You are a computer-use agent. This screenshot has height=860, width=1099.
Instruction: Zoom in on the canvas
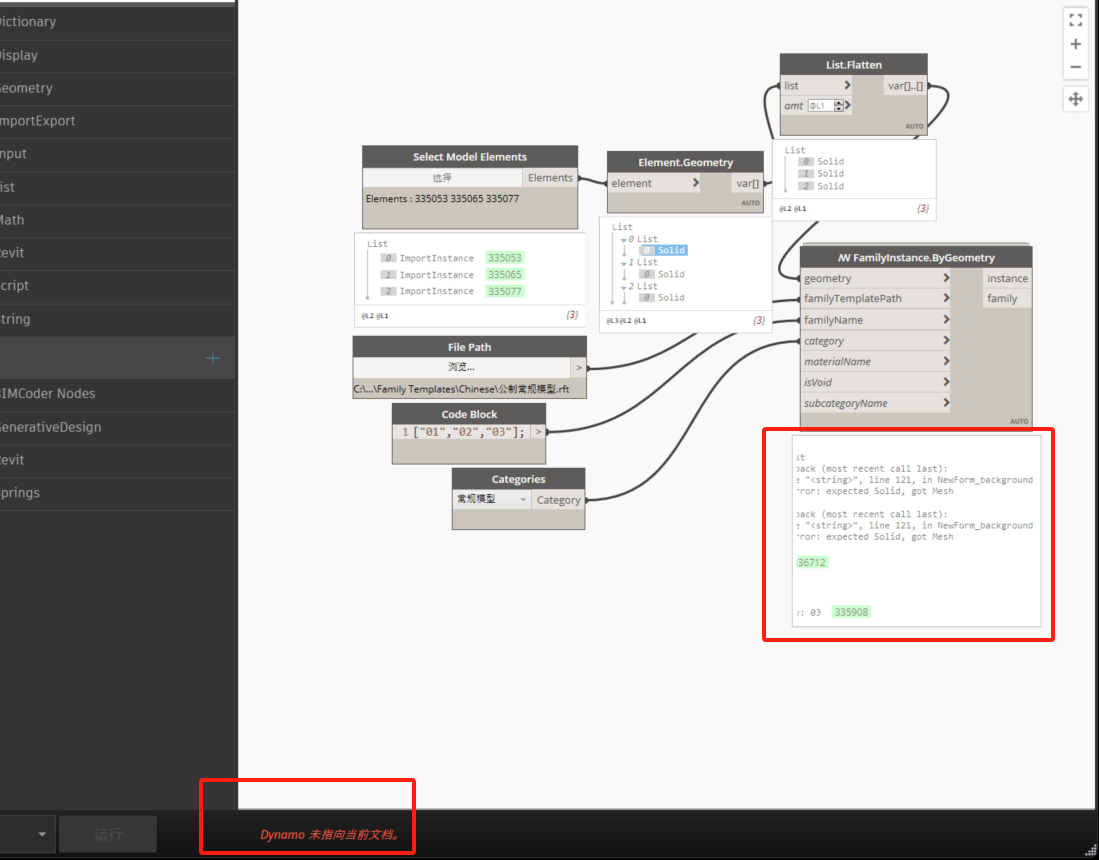(1075, 44)
